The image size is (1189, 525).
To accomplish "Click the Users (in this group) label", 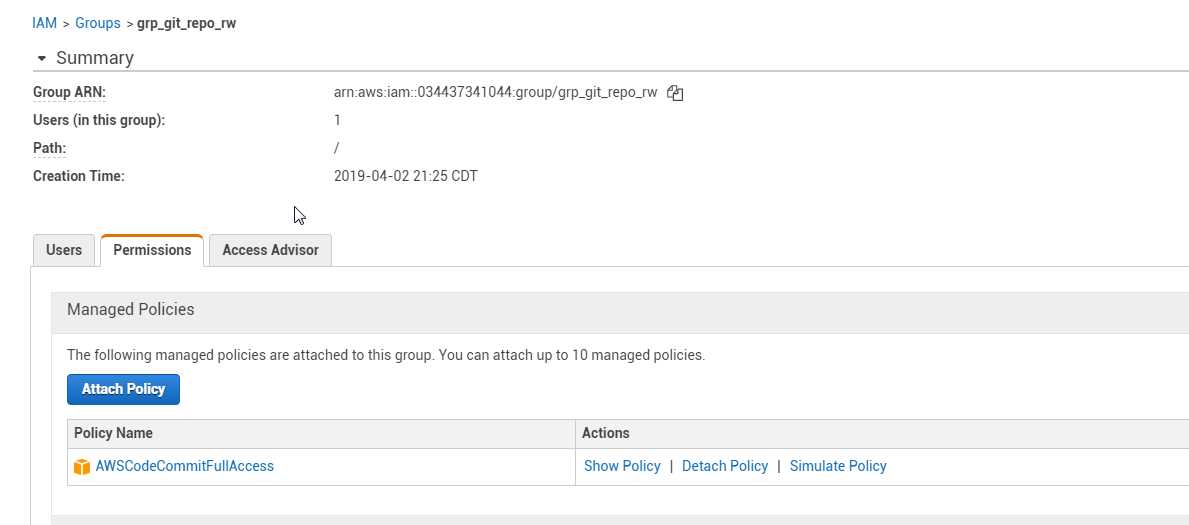I will [99, 120].
